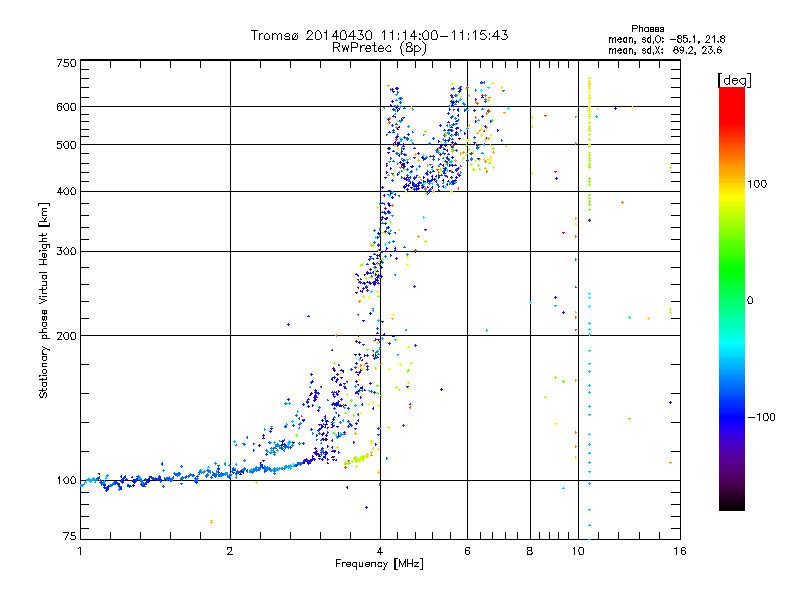The height and width of the screenshot is (600, 800).
Task: Click the y-axis tick label '500'
Action: [66, 145]
